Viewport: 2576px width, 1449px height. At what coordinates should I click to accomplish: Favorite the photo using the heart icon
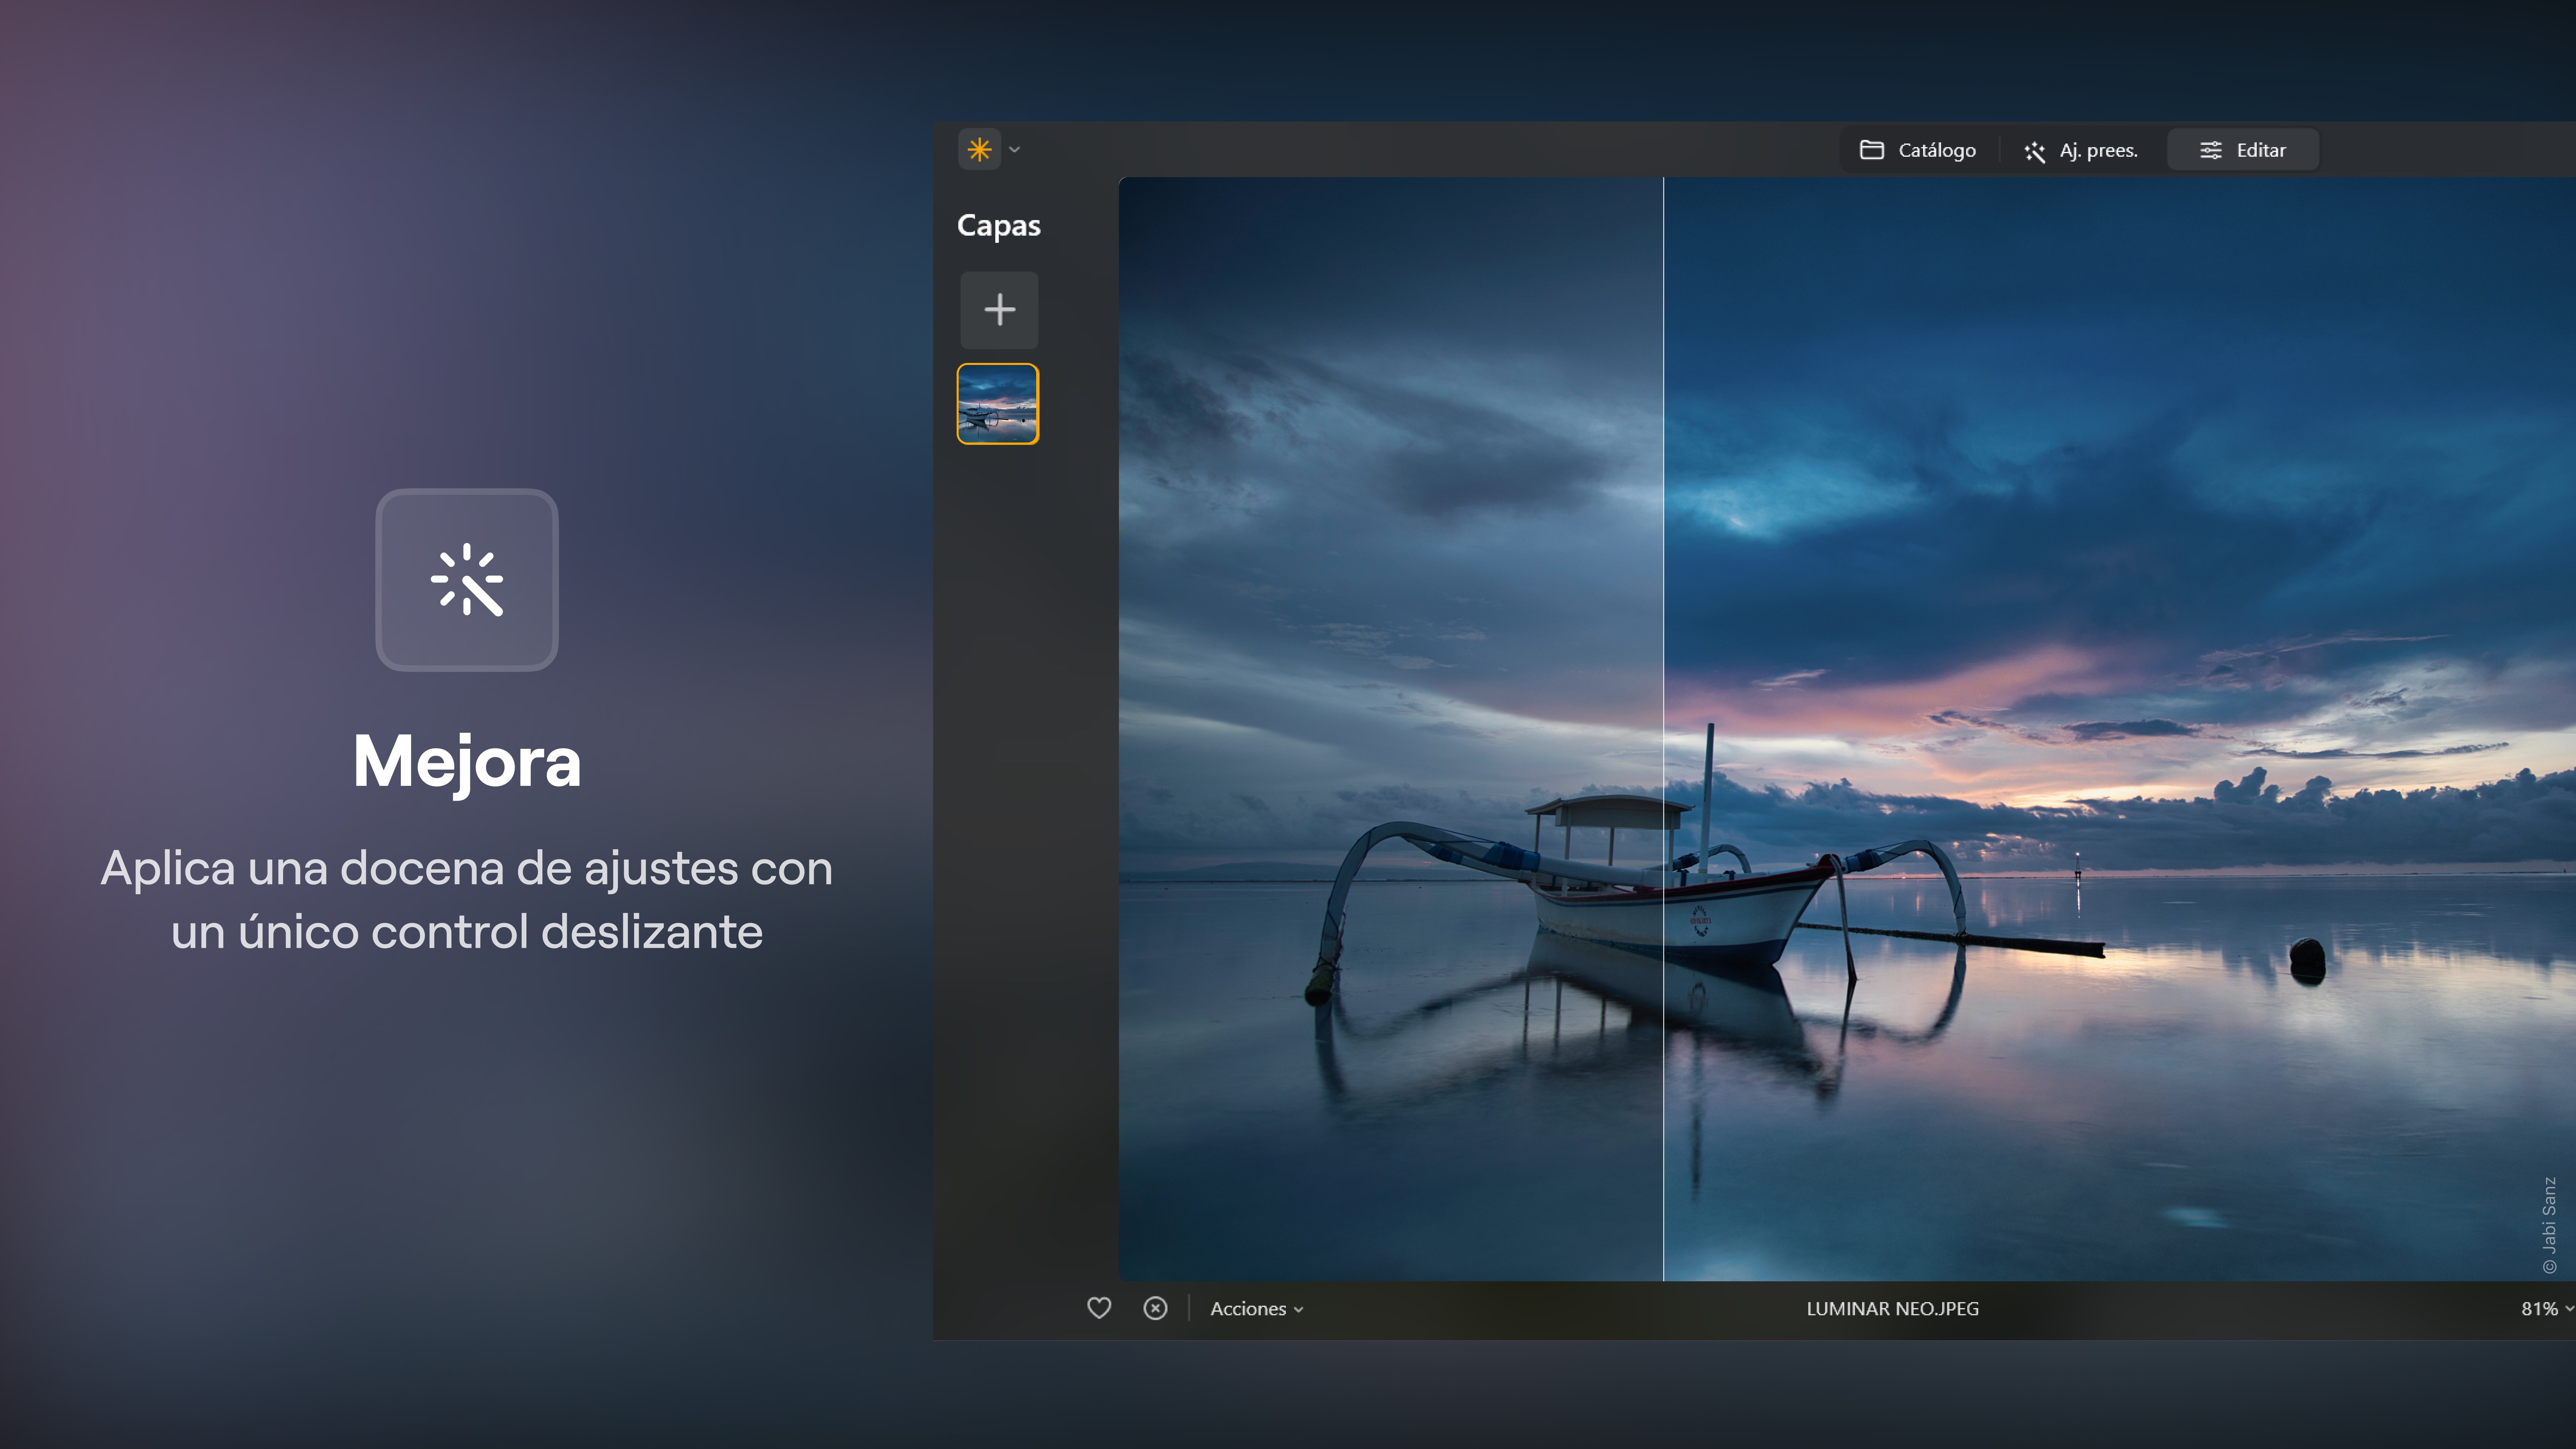click(1099, 1308)
